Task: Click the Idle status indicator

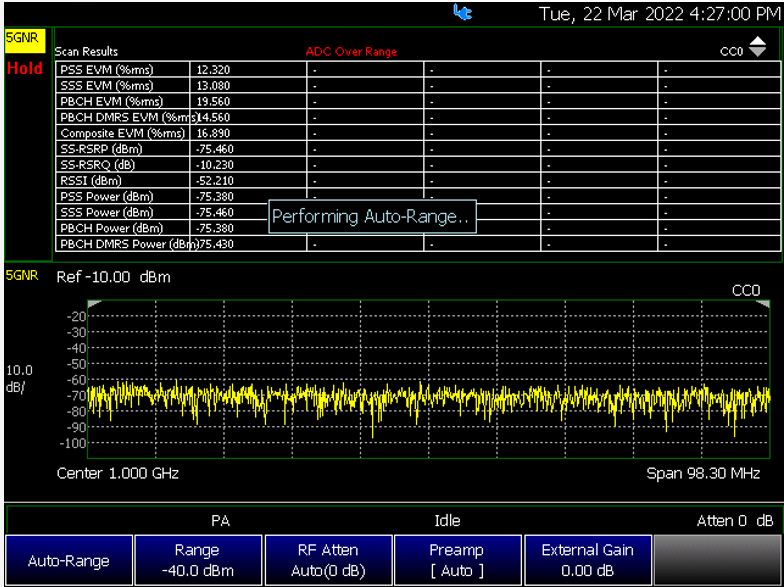Action: pyautogui.click(x=447, y=521)
